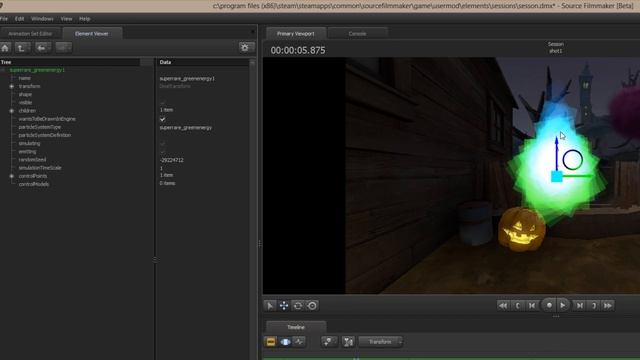
Task: Switch to the Clip Editor timeline mode
Action: point(271,342)
